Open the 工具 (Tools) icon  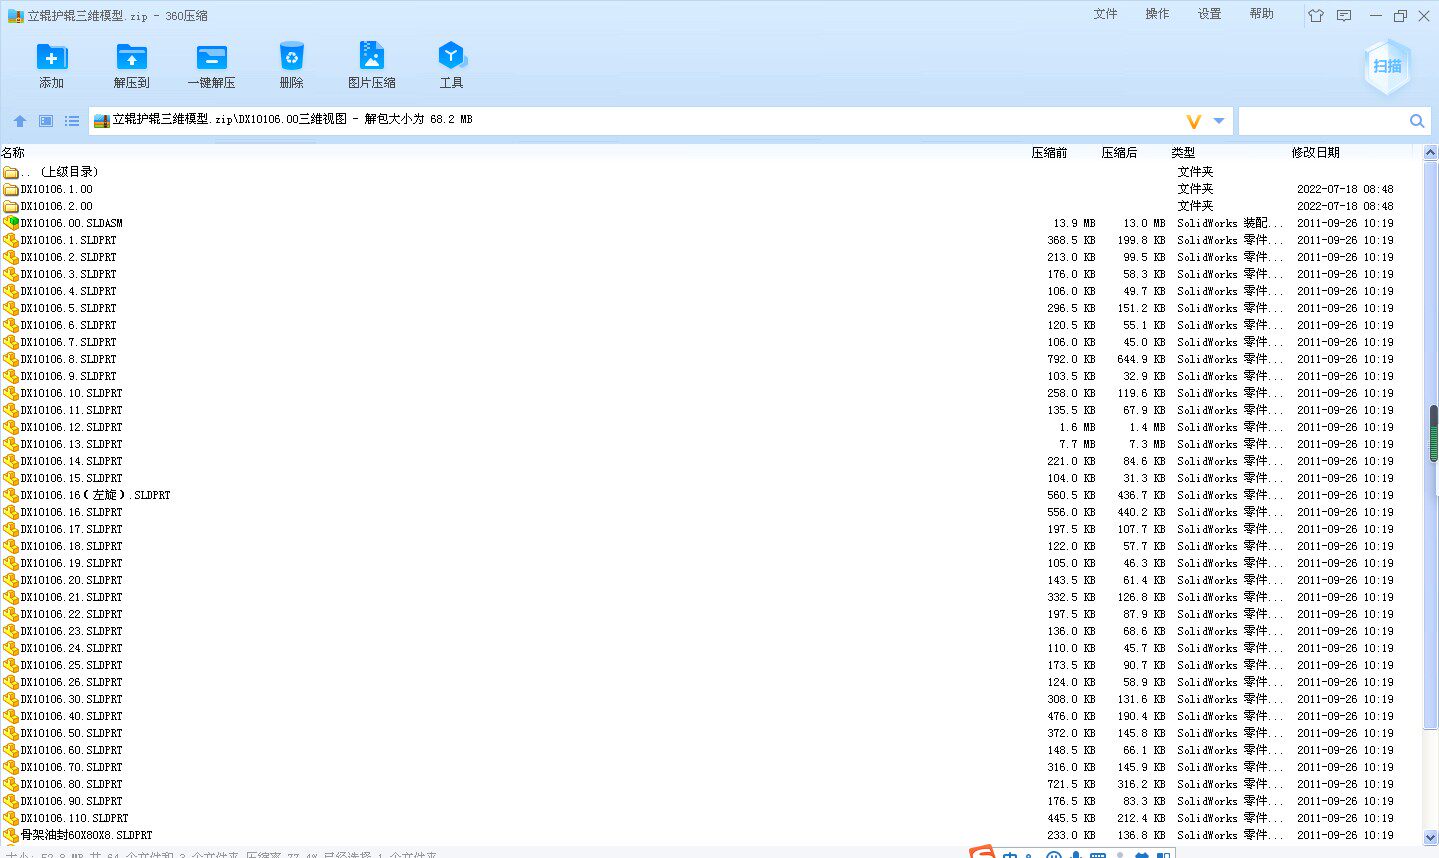[x=451, y=58]
